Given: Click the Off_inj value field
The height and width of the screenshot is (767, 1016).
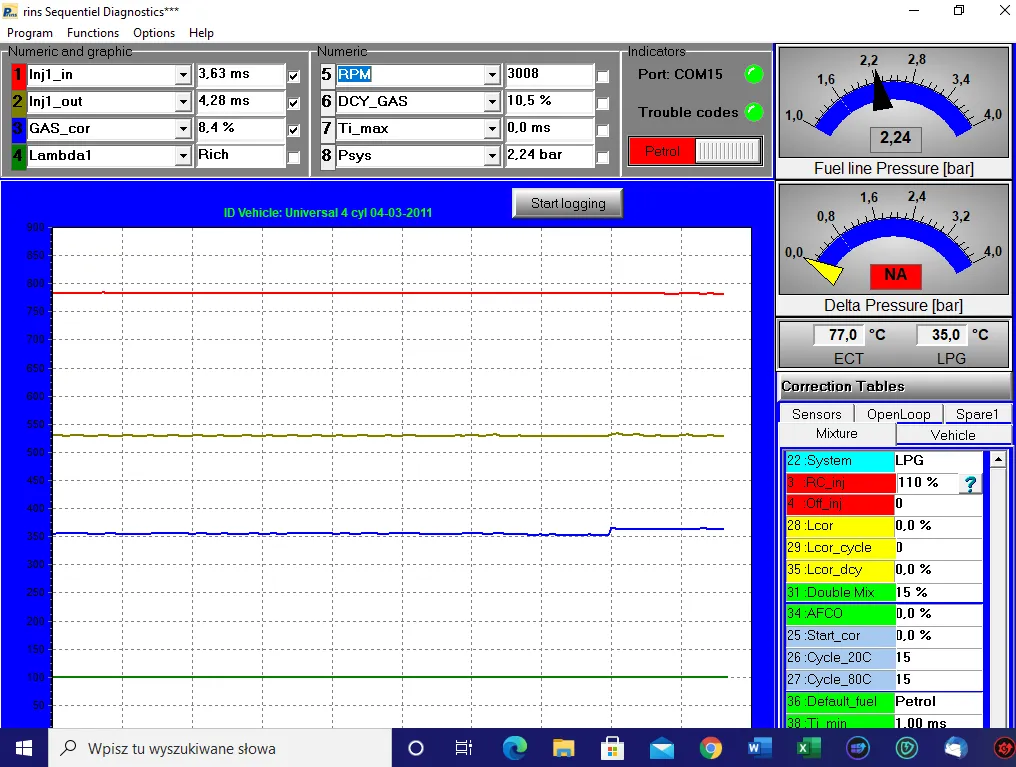Looking at the screenshot, I should (x=938, y=504).
